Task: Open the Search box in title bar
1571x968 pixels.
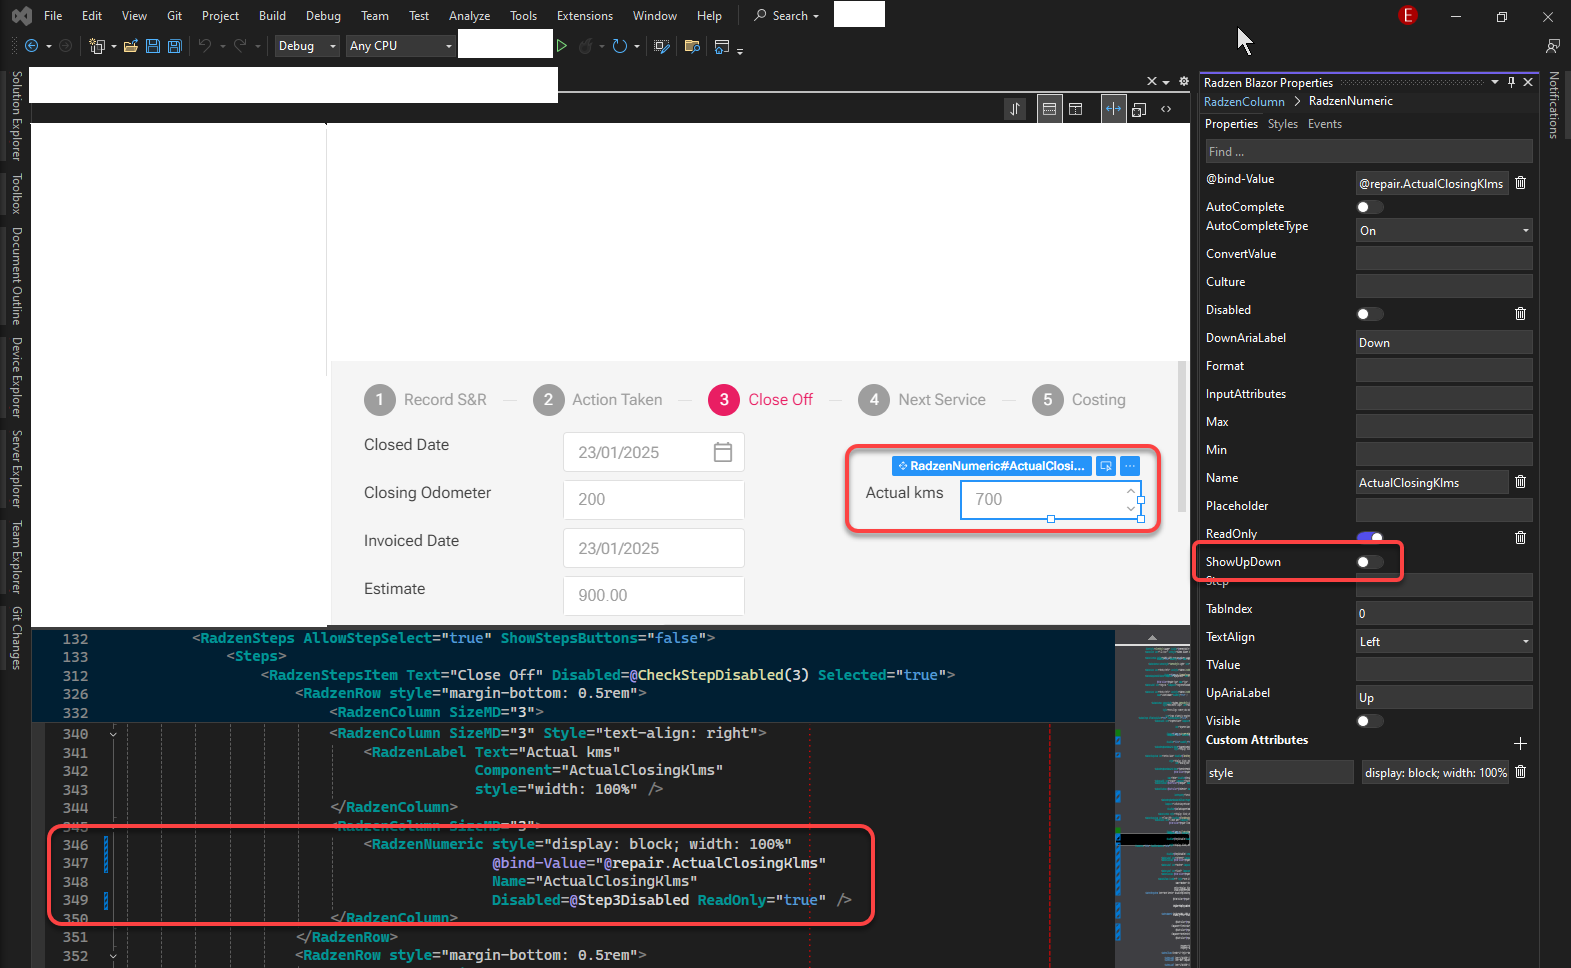Action: pyautogui.click(x=787, y=16)
